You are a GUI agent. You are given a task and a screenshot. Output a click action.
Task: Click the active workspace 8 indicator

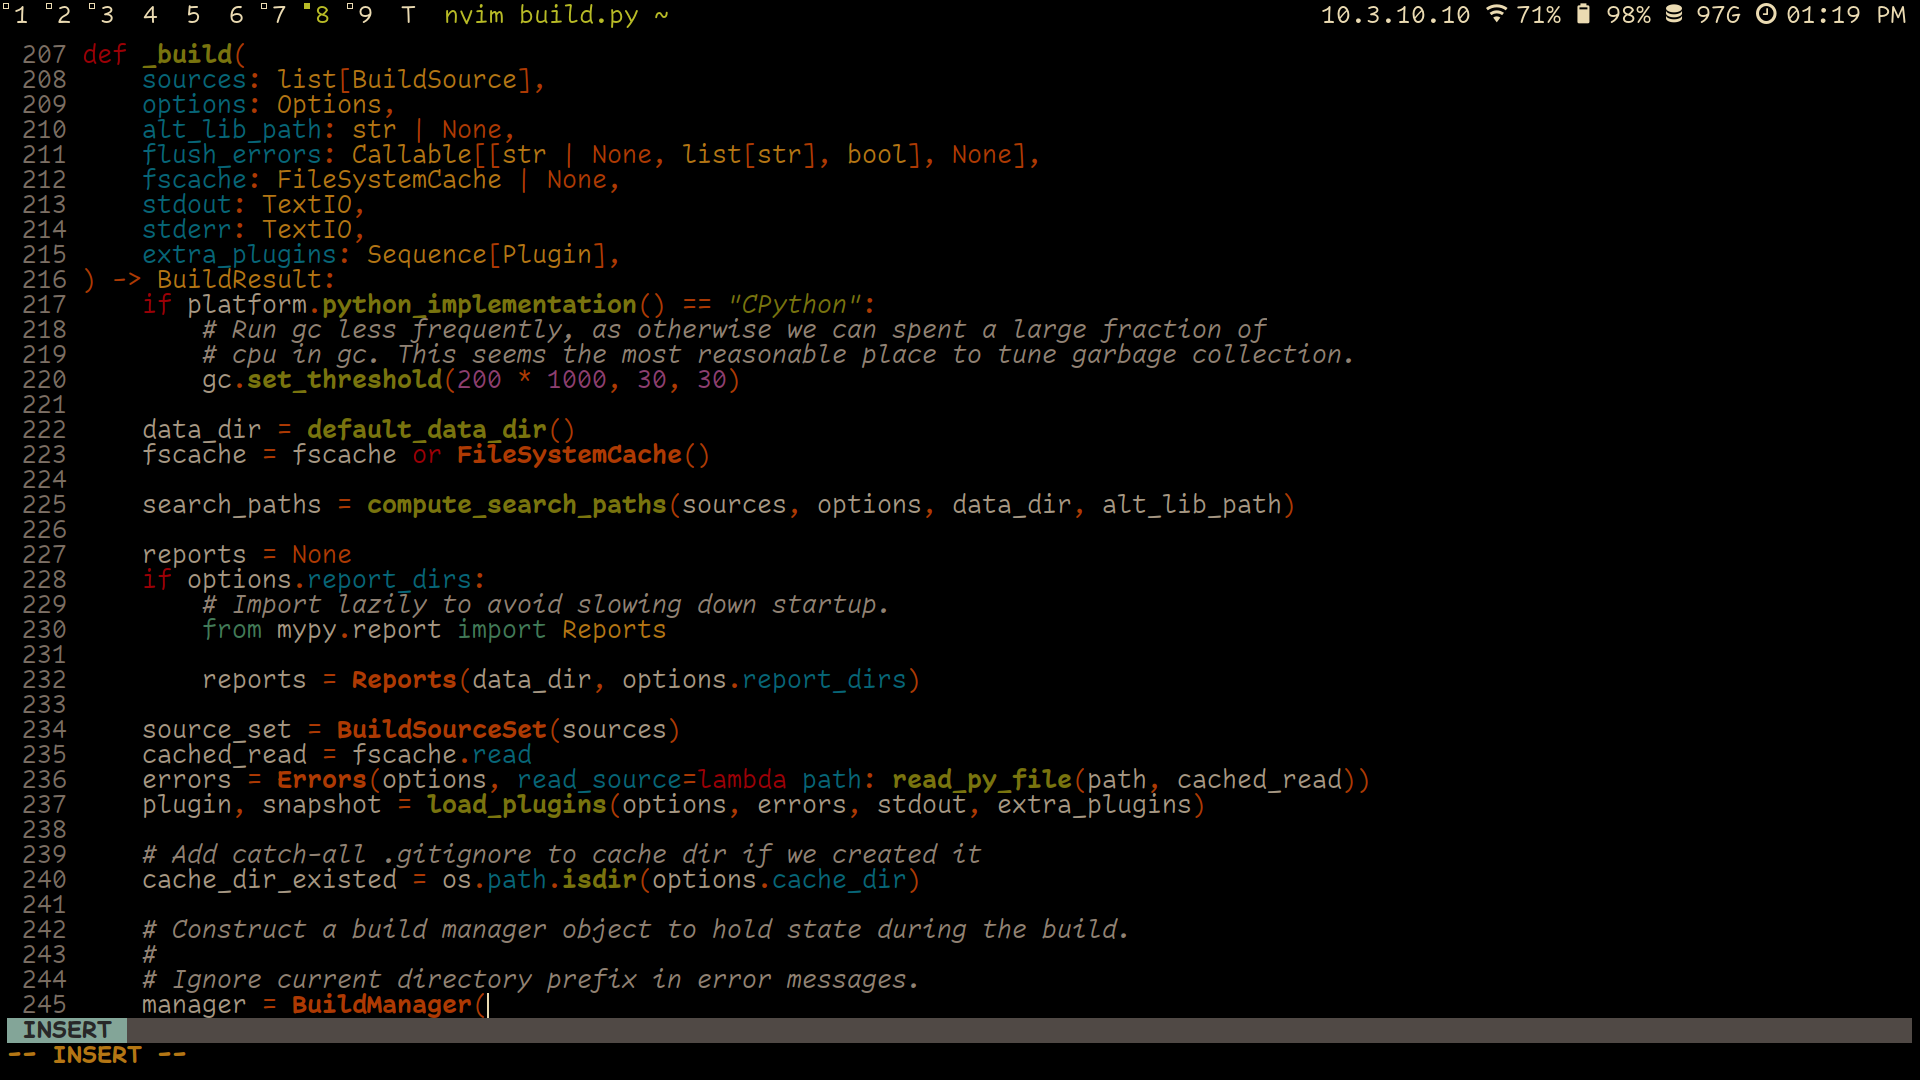(x=320, y=15)
